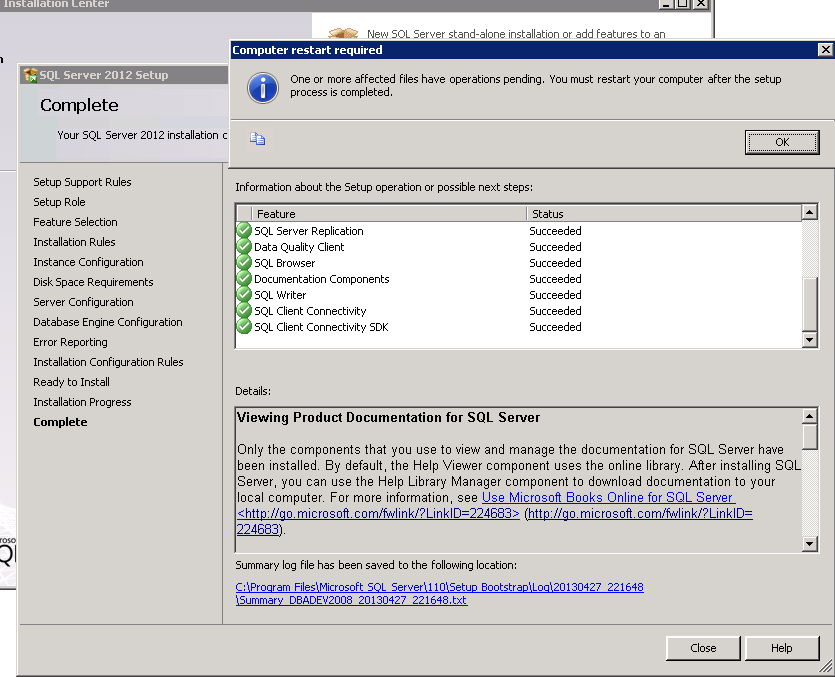Screen dimensions: 835x677
Task: Click OK in the restart required dialog
Action: coord(782,142)
